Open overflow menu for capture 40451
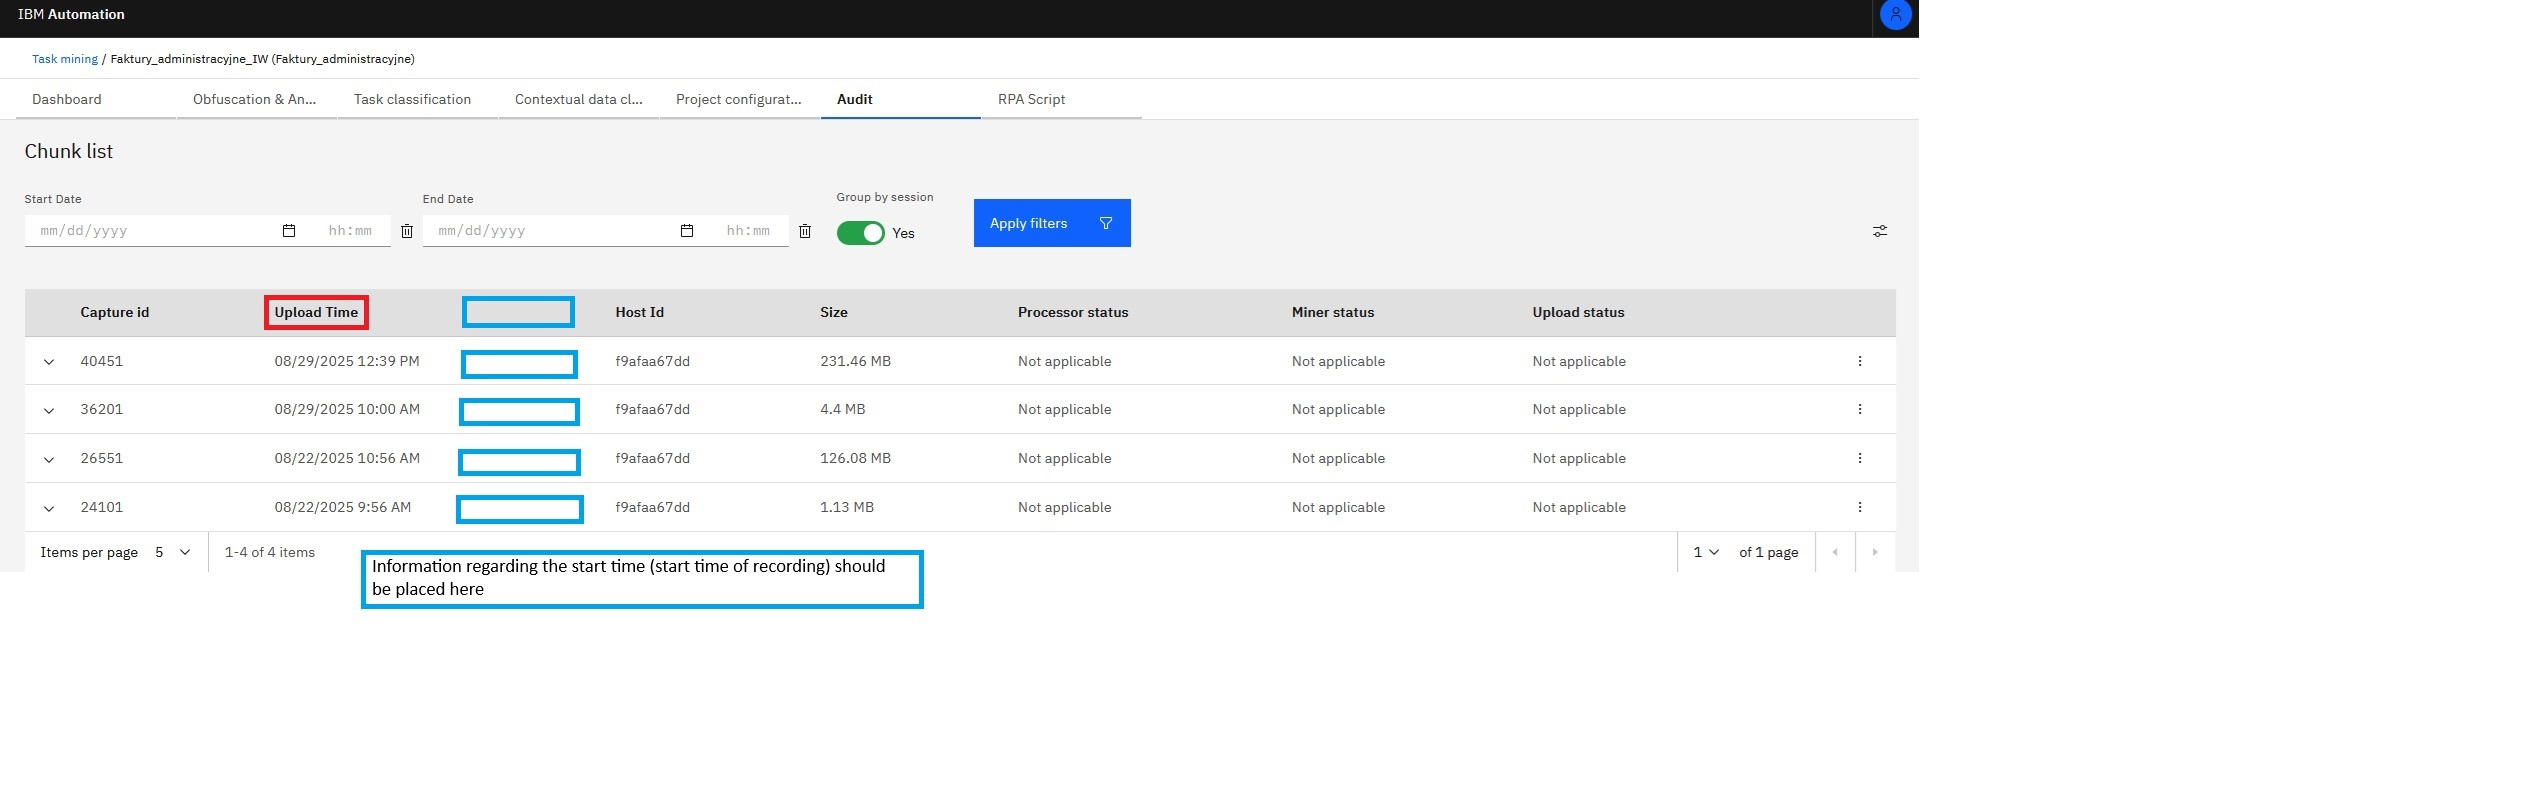The height and width of the screenshot is (788, 2547). 1860,361
